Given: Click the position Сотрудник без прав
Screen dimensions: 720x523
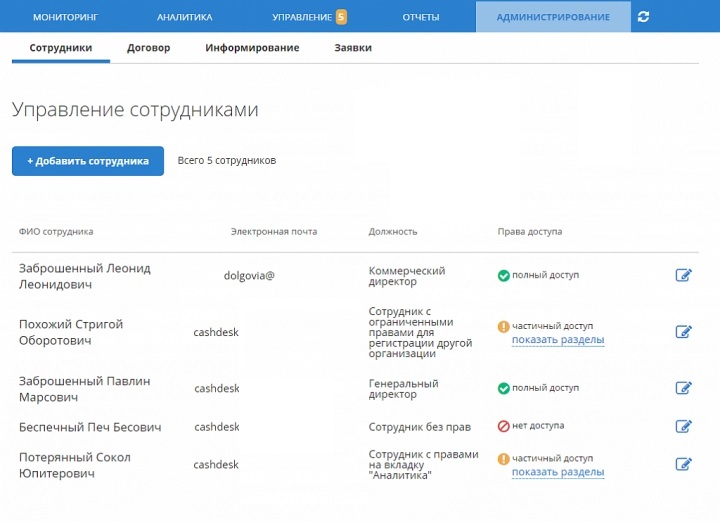Looking at the screenshot, I should 420,427.
